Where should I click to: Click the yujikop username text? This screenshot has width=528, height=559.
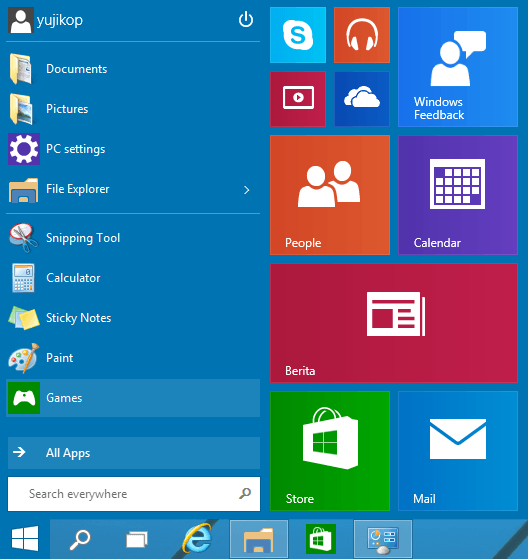click(60, 20)
